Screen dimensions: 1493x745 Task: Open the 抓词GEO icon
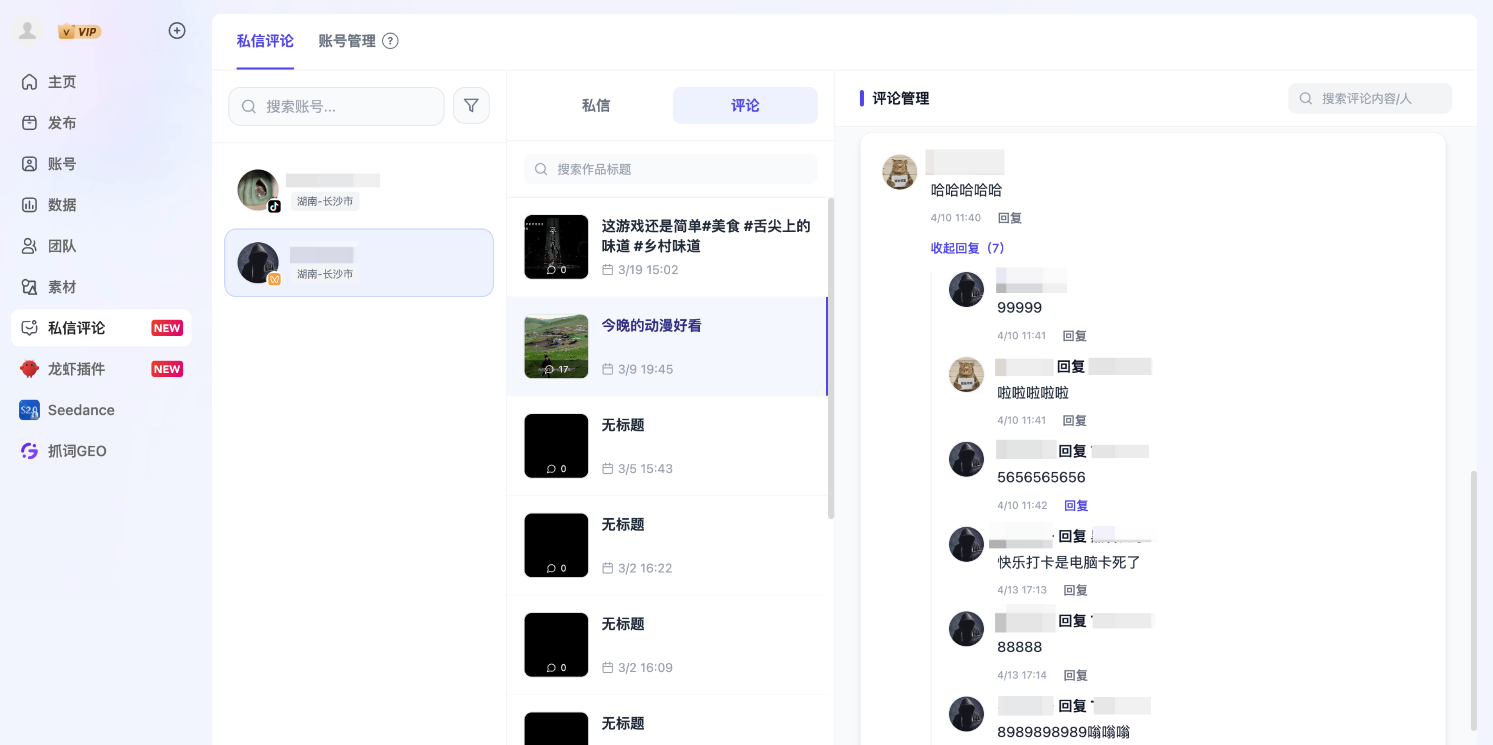tap(30, 451)
